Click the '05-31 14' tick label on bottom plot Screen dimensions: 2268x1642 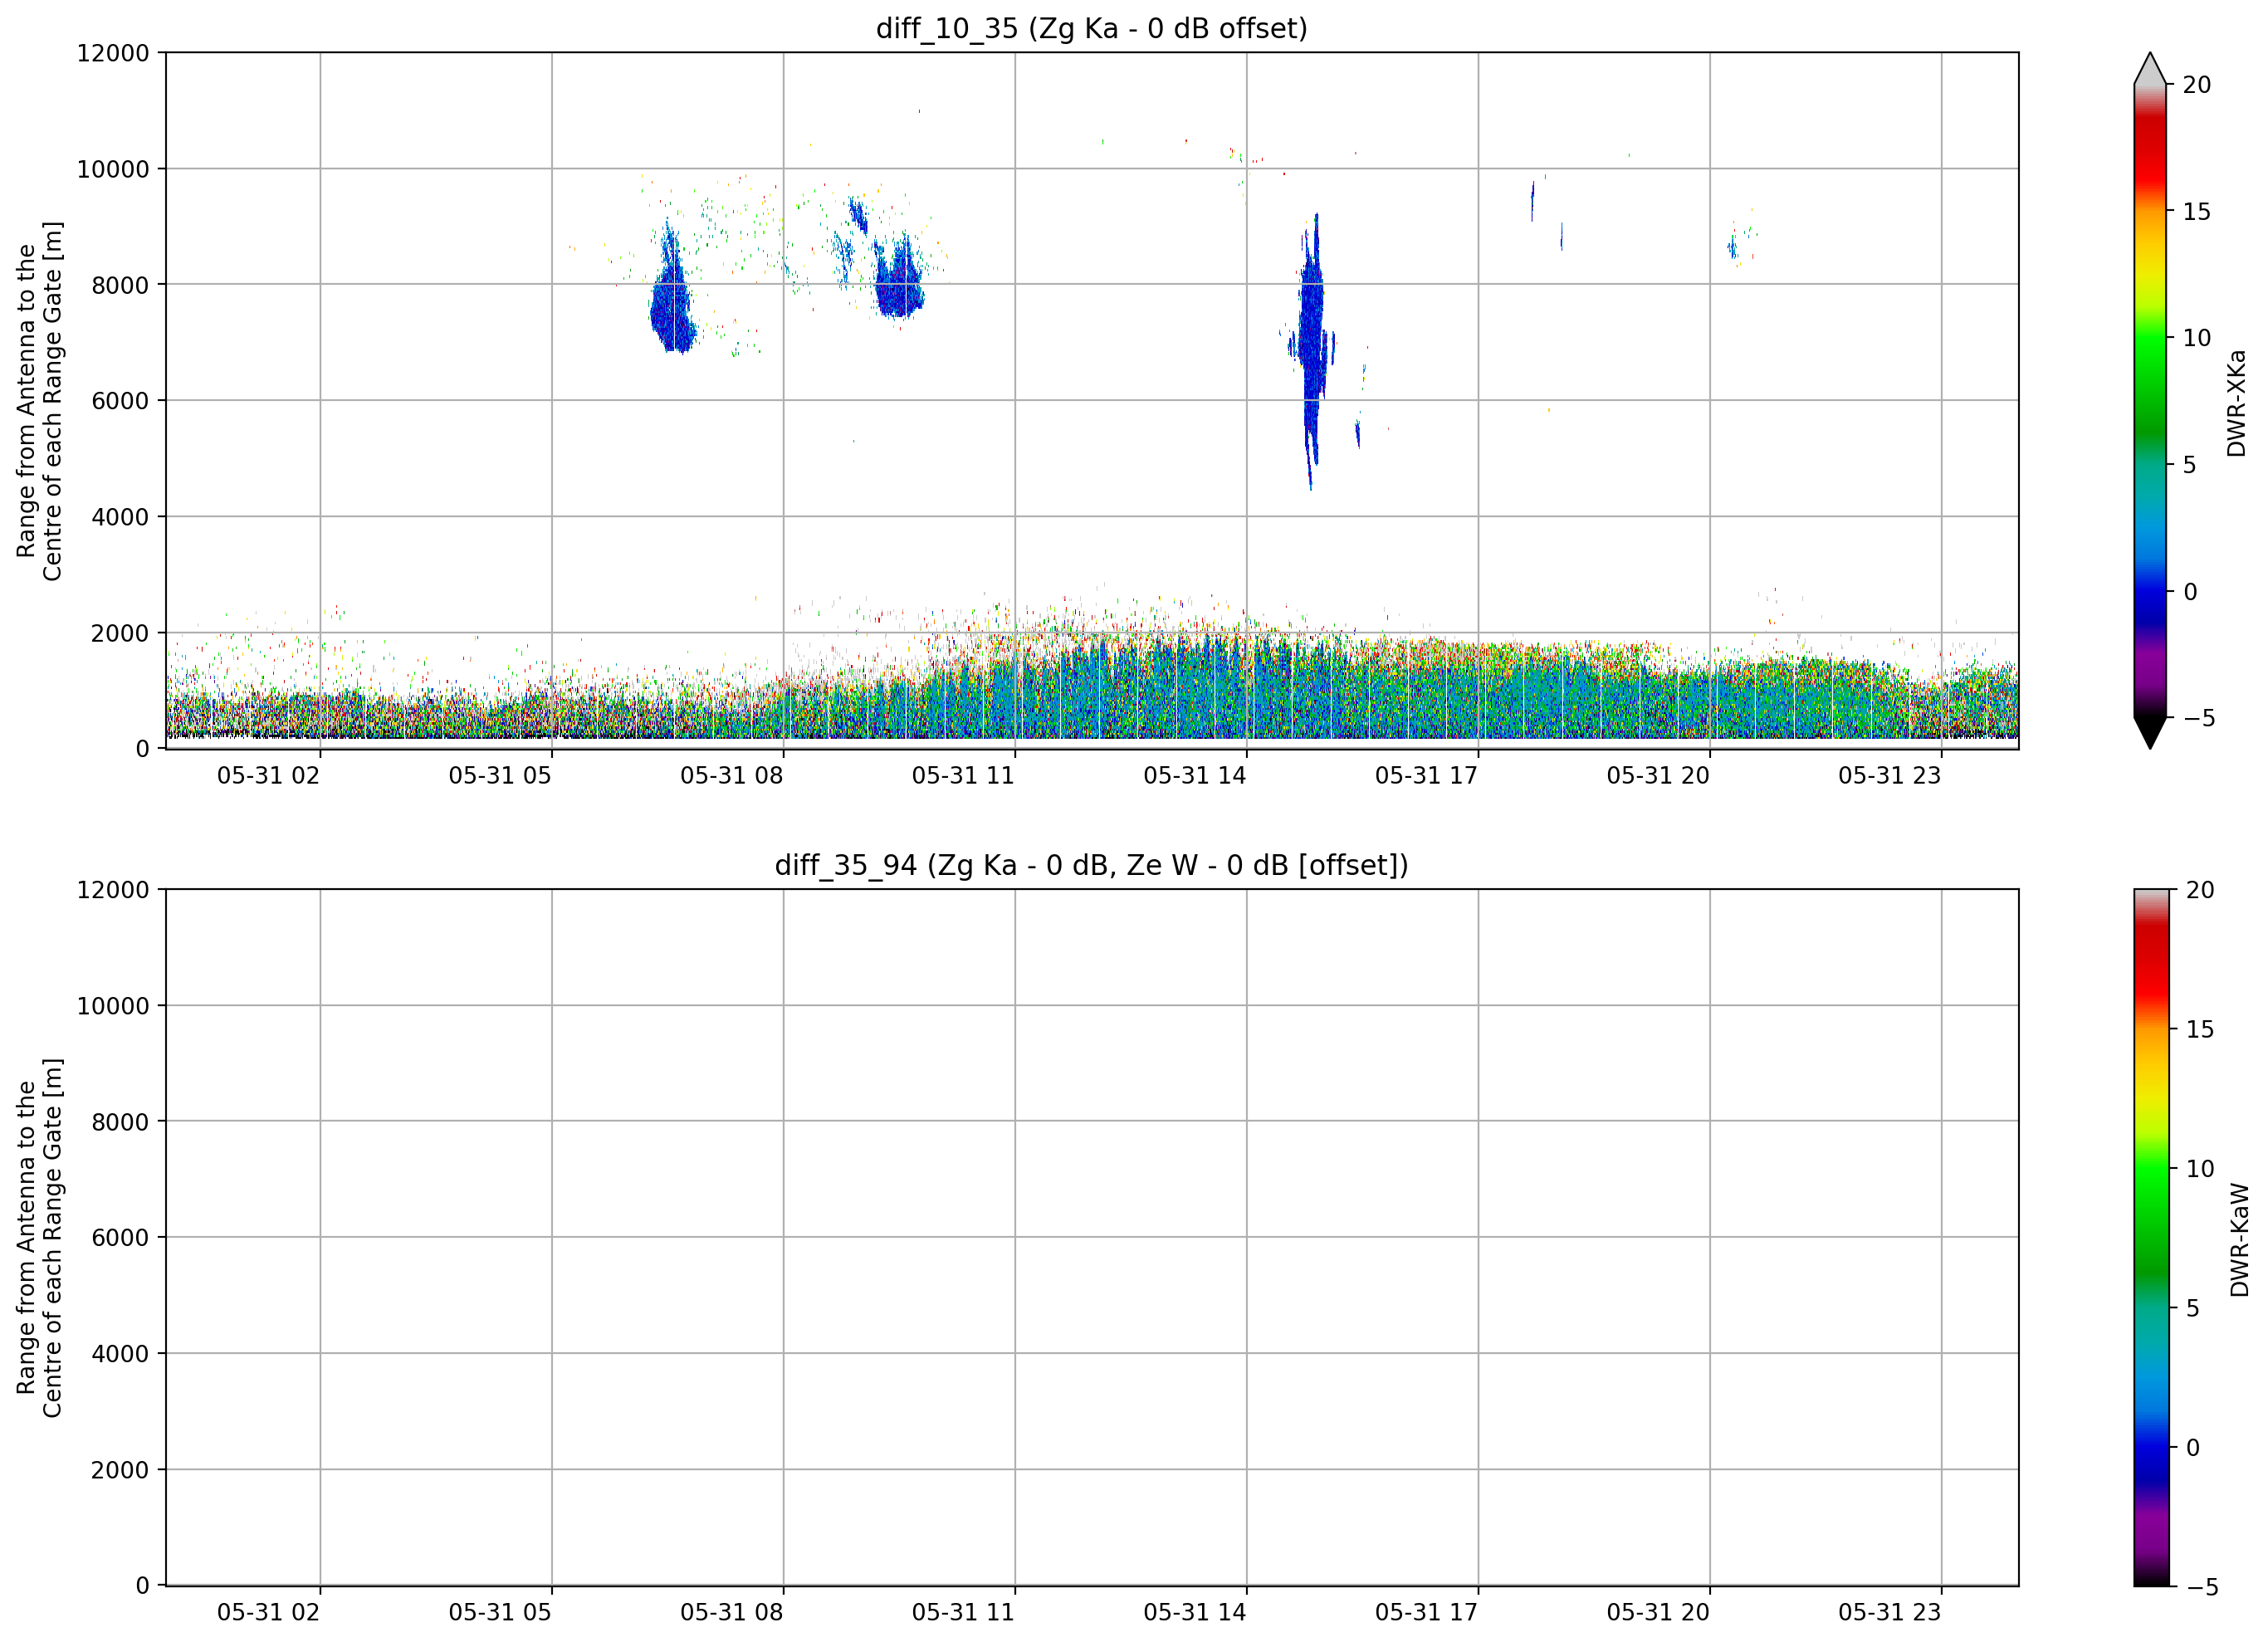(1194, 1612)
